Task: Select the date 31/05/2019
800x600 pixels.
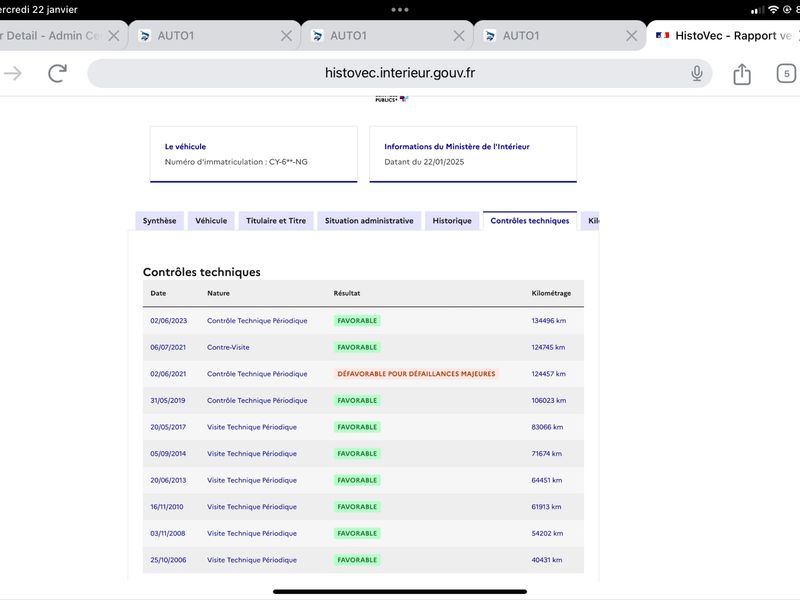Action: (168, 401)
